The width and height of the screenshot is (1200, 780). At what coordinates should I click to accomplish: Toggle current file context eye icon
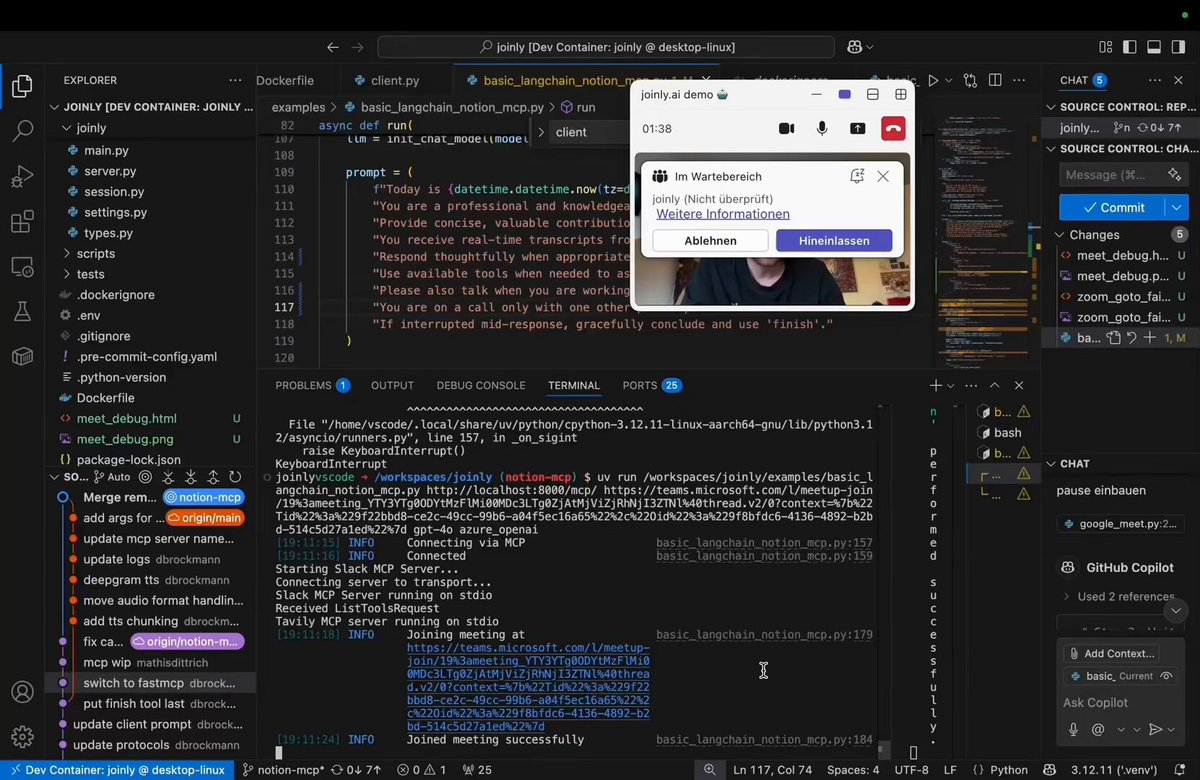[x=1166, y=677]
